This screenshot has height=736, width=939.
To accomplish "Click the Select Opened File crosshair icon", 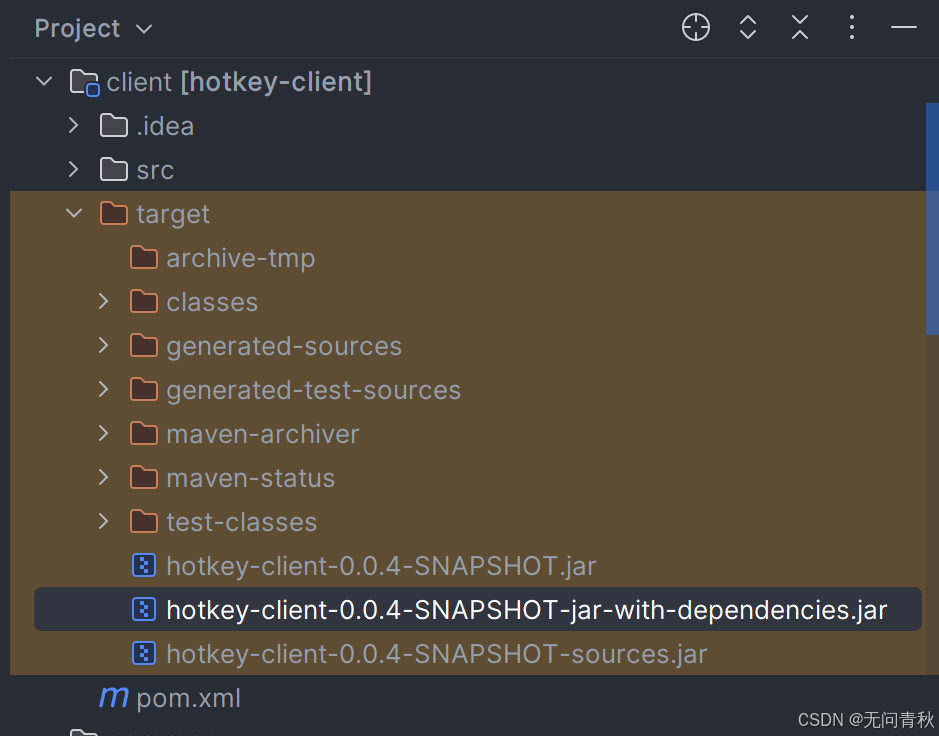I will pyautogui.click(x=696, y=28).
